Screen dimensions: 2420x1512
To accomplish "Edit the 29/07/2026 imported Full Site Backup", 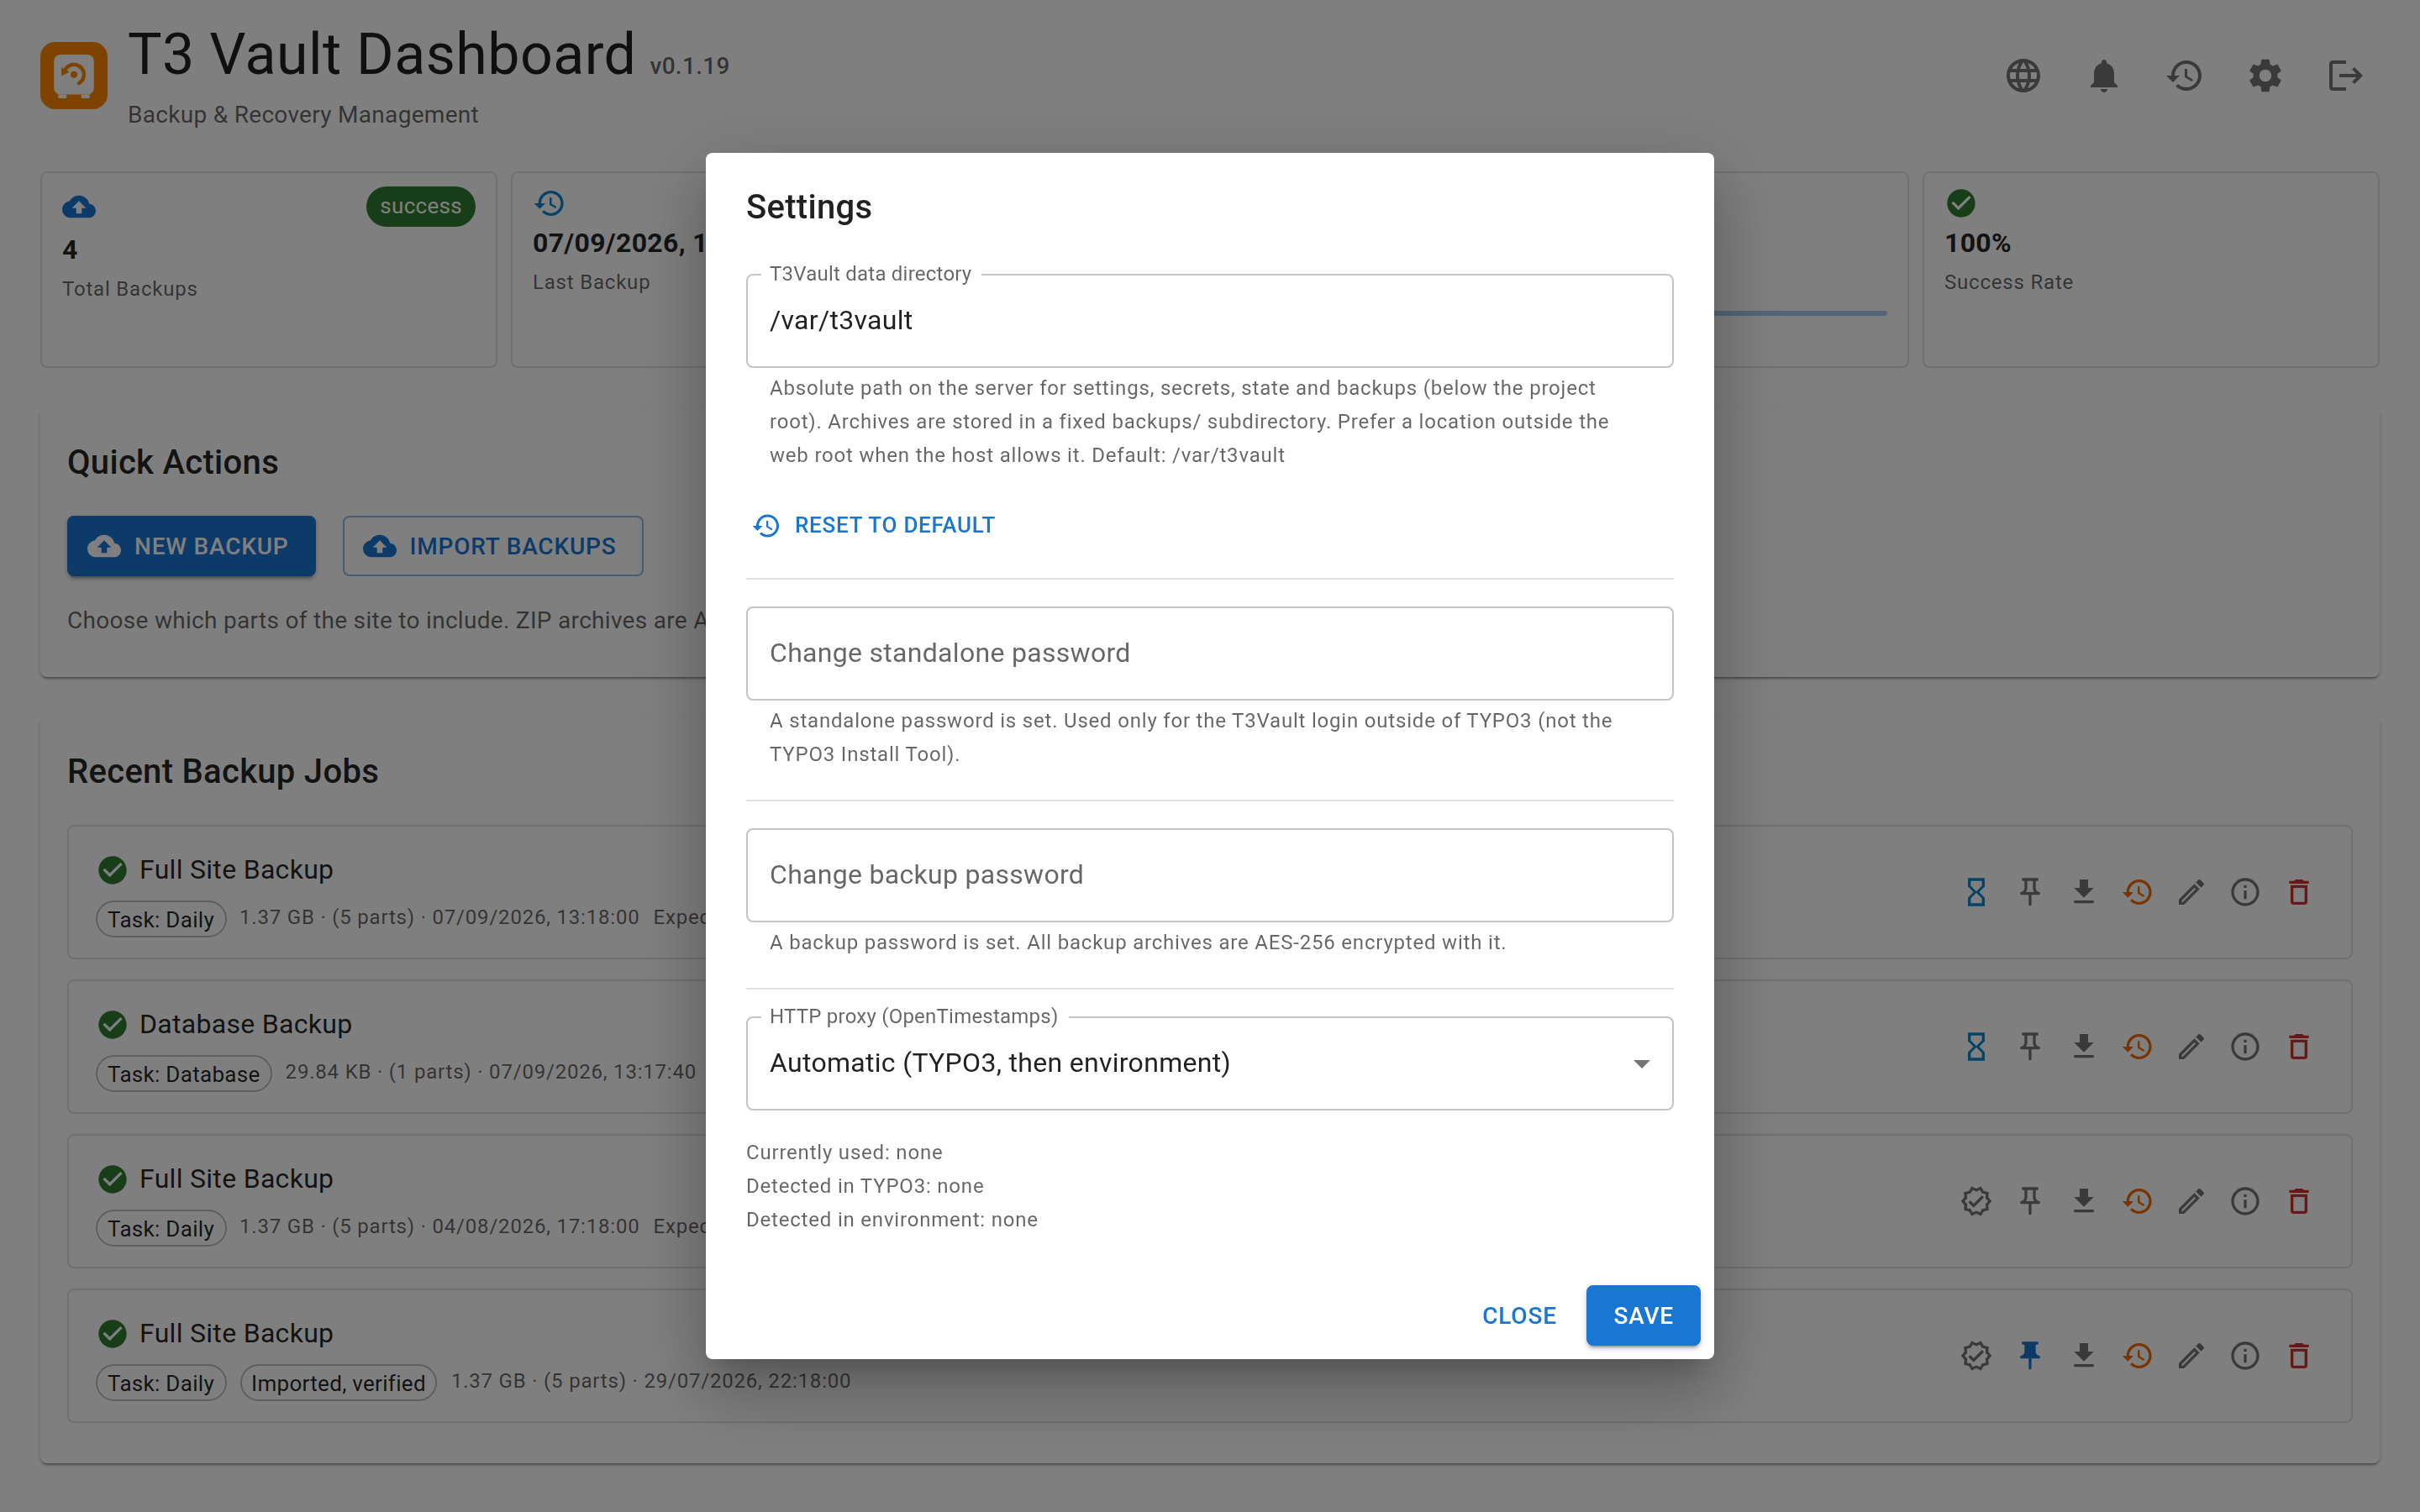I will point(2191,1356).
